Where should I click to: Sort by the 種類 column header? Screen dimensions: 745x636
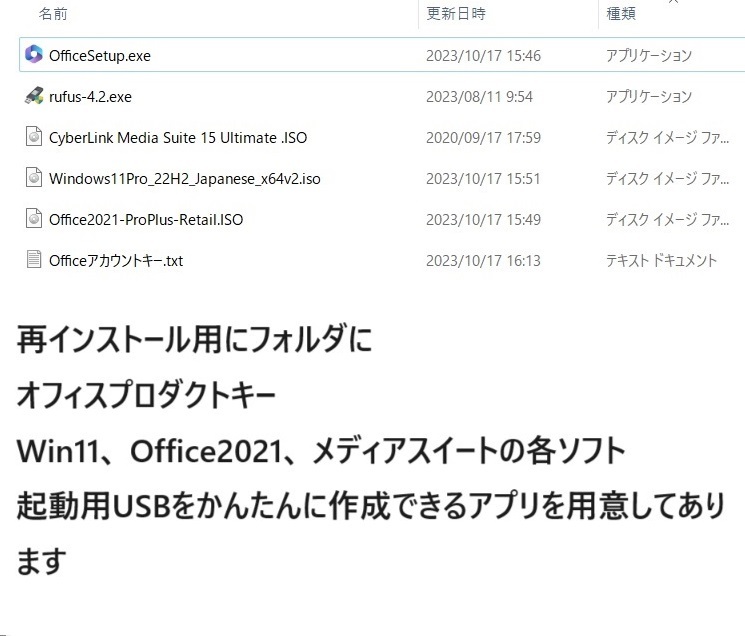(621, 13)
